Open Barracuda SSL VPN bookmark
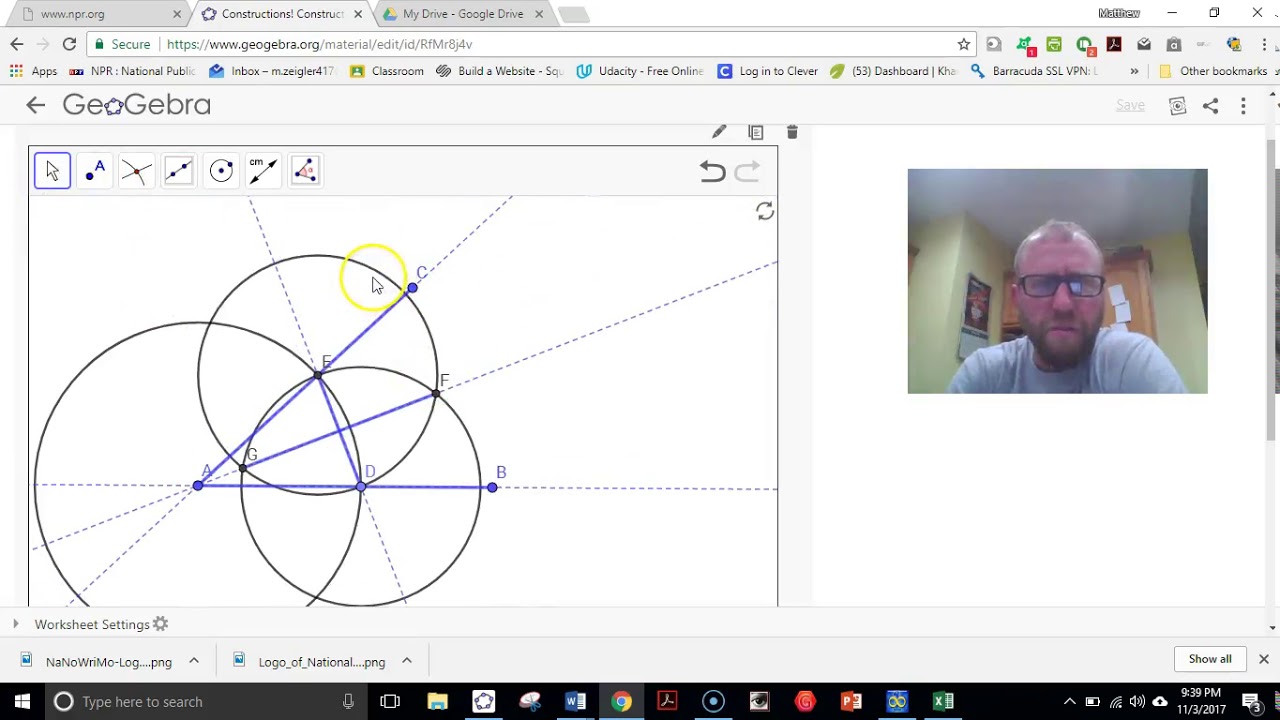The height and width of the screenshot is (720, 1280). (x=1034, y=71)
